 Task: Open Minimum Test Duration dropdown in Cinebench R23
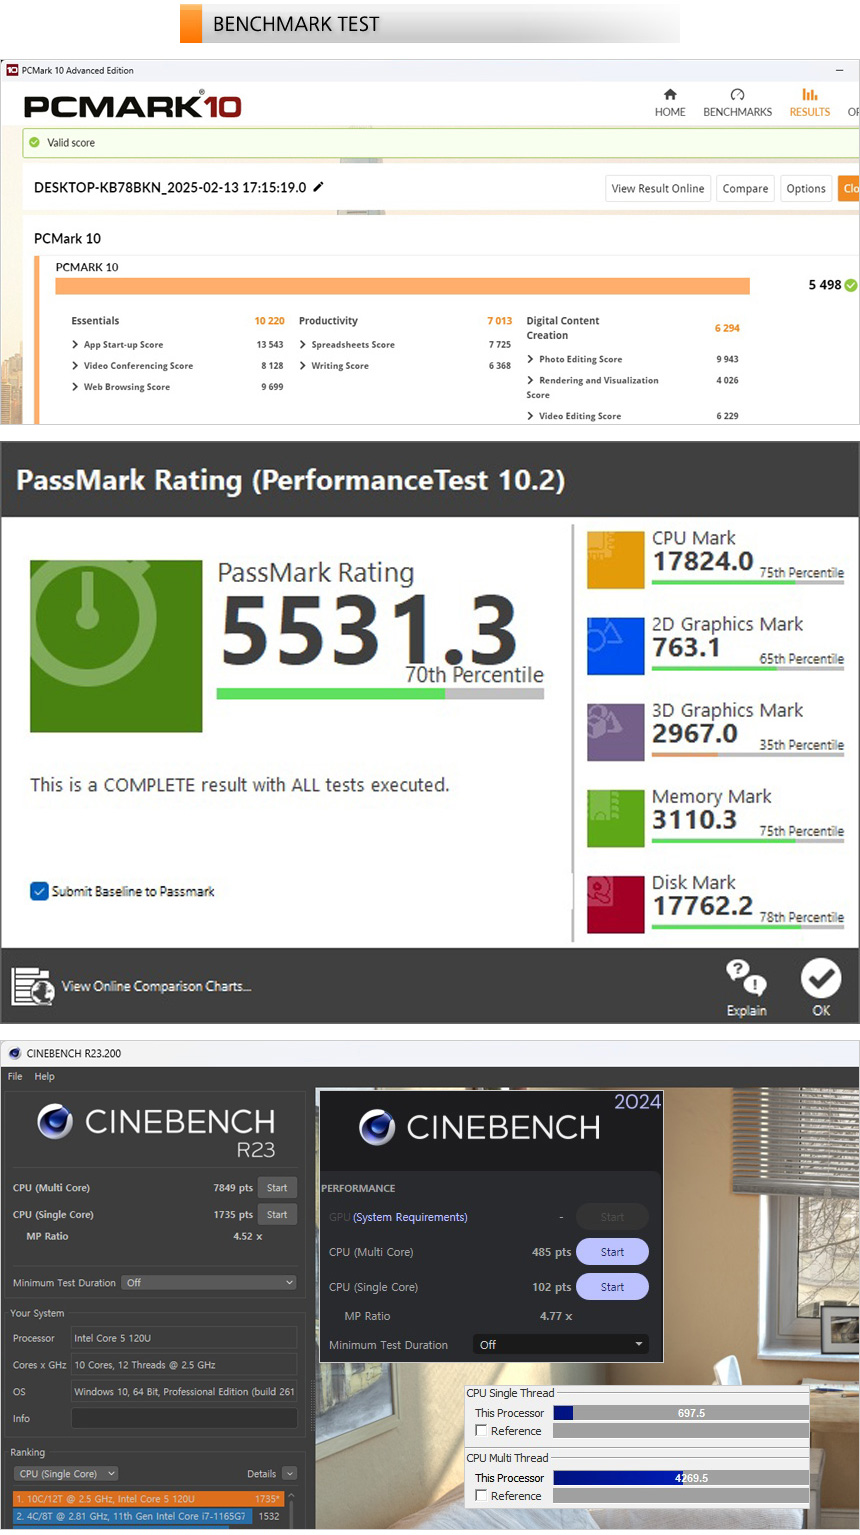(209, 1283)
